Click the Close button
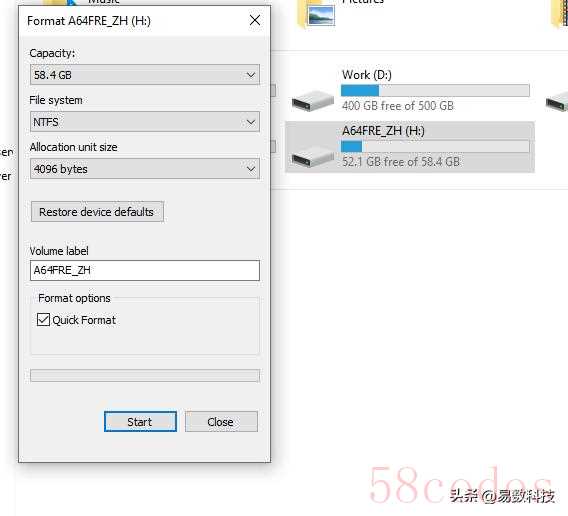The height and width of the screenshot is (516, 568). pos(221,421)
